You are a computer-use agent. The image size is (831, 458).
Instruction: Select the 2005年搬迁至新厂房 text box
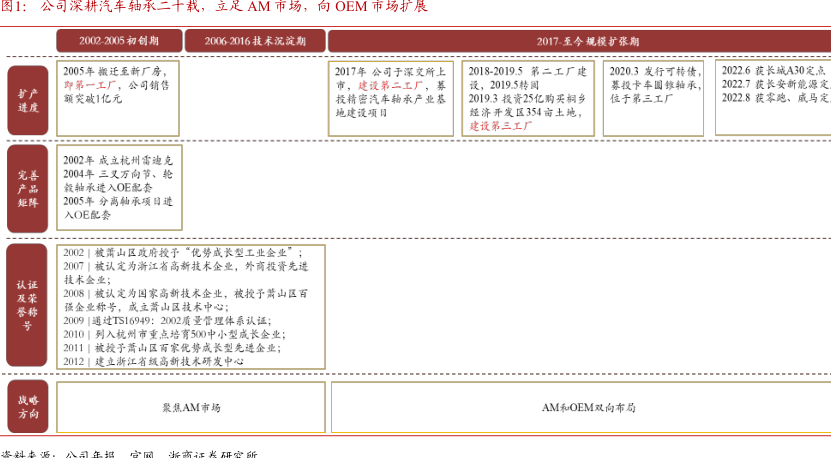[120, 87]
